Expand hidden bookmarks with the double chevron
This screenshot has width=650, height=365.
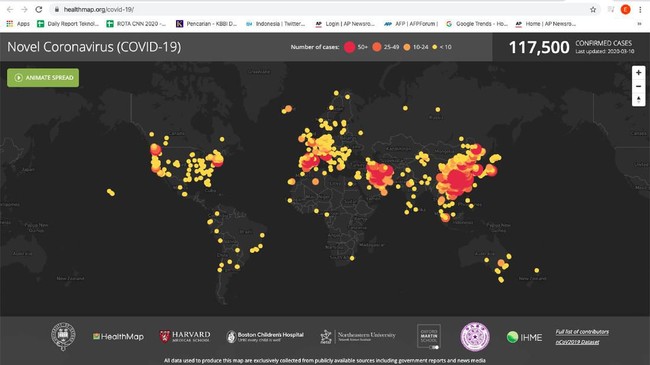point(639,24)
